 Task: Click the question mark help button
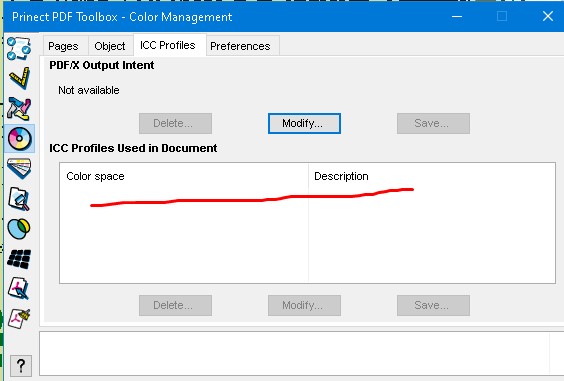(21, 366)
